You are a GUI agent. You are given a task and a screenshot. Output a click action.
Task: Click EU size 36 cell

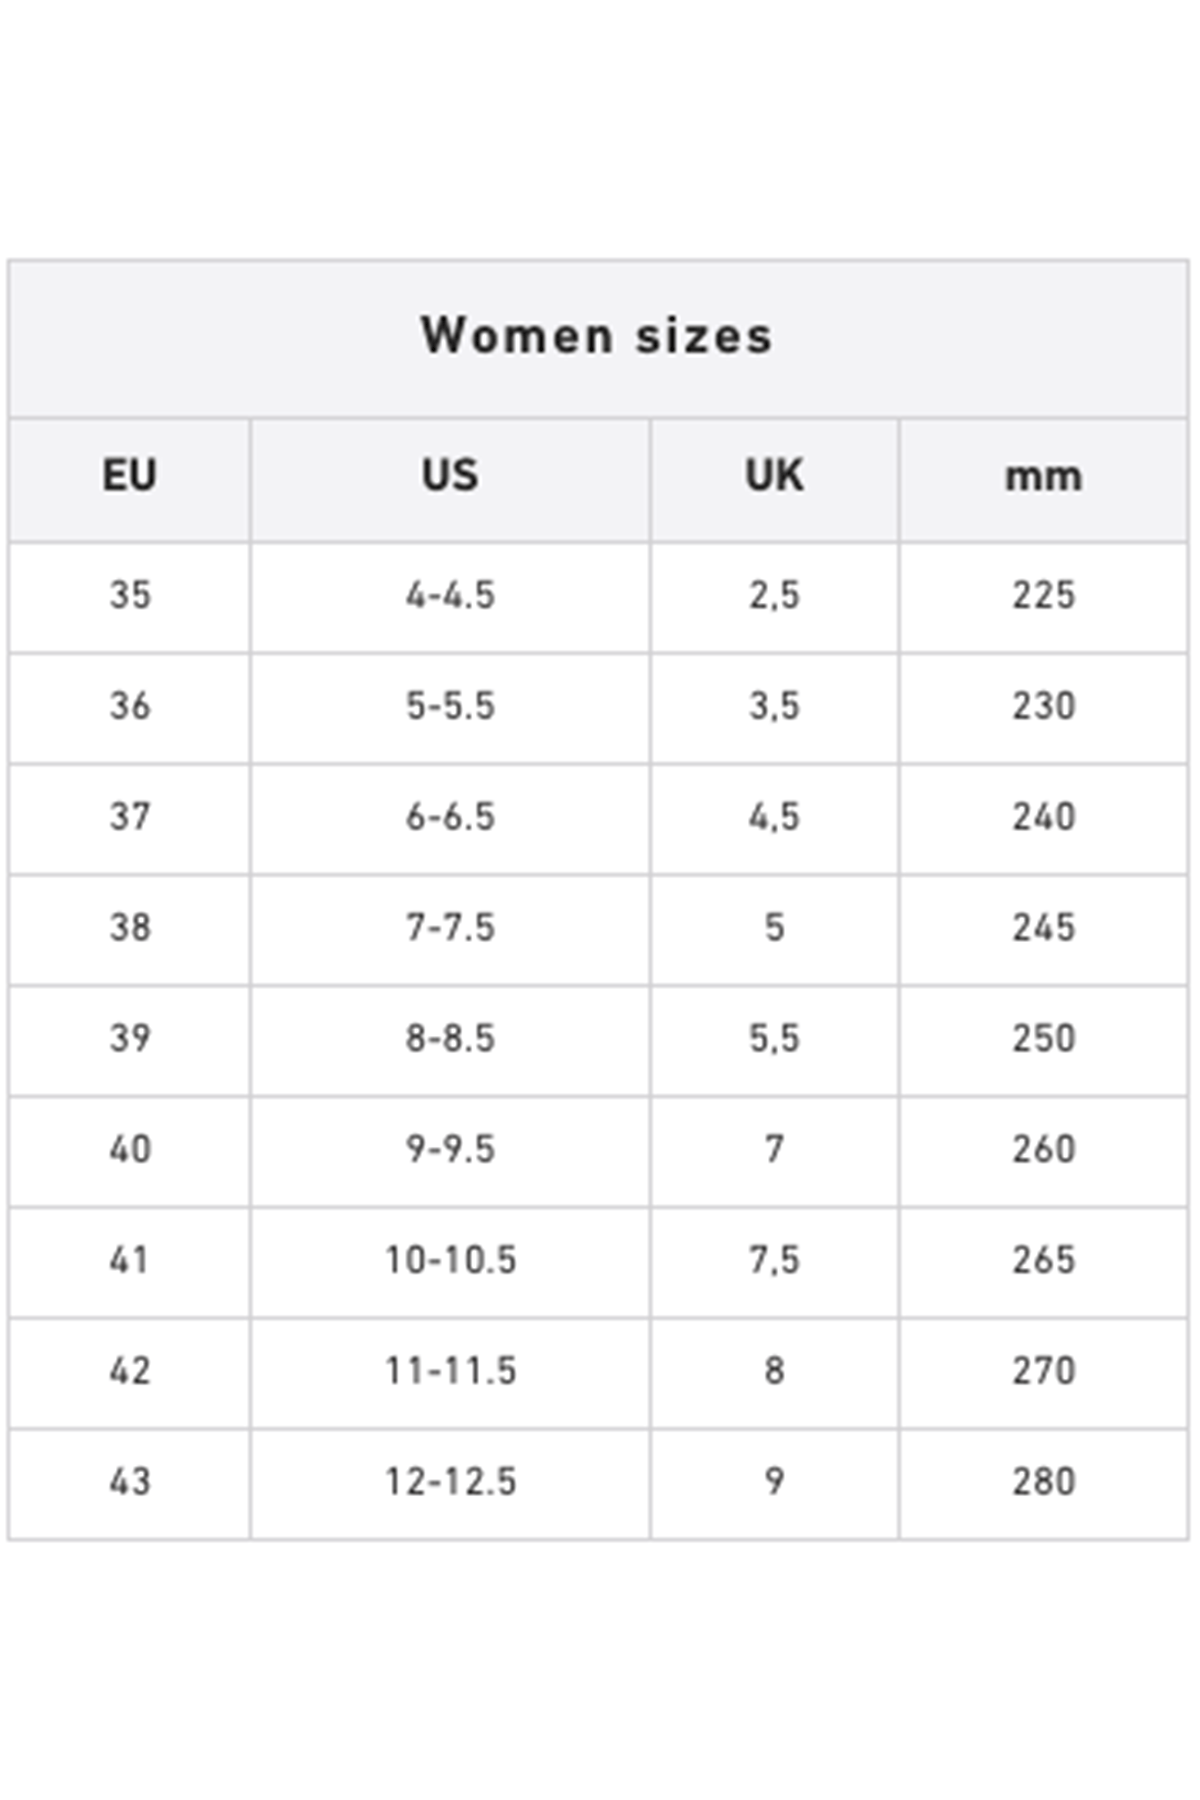coord(130,707)
